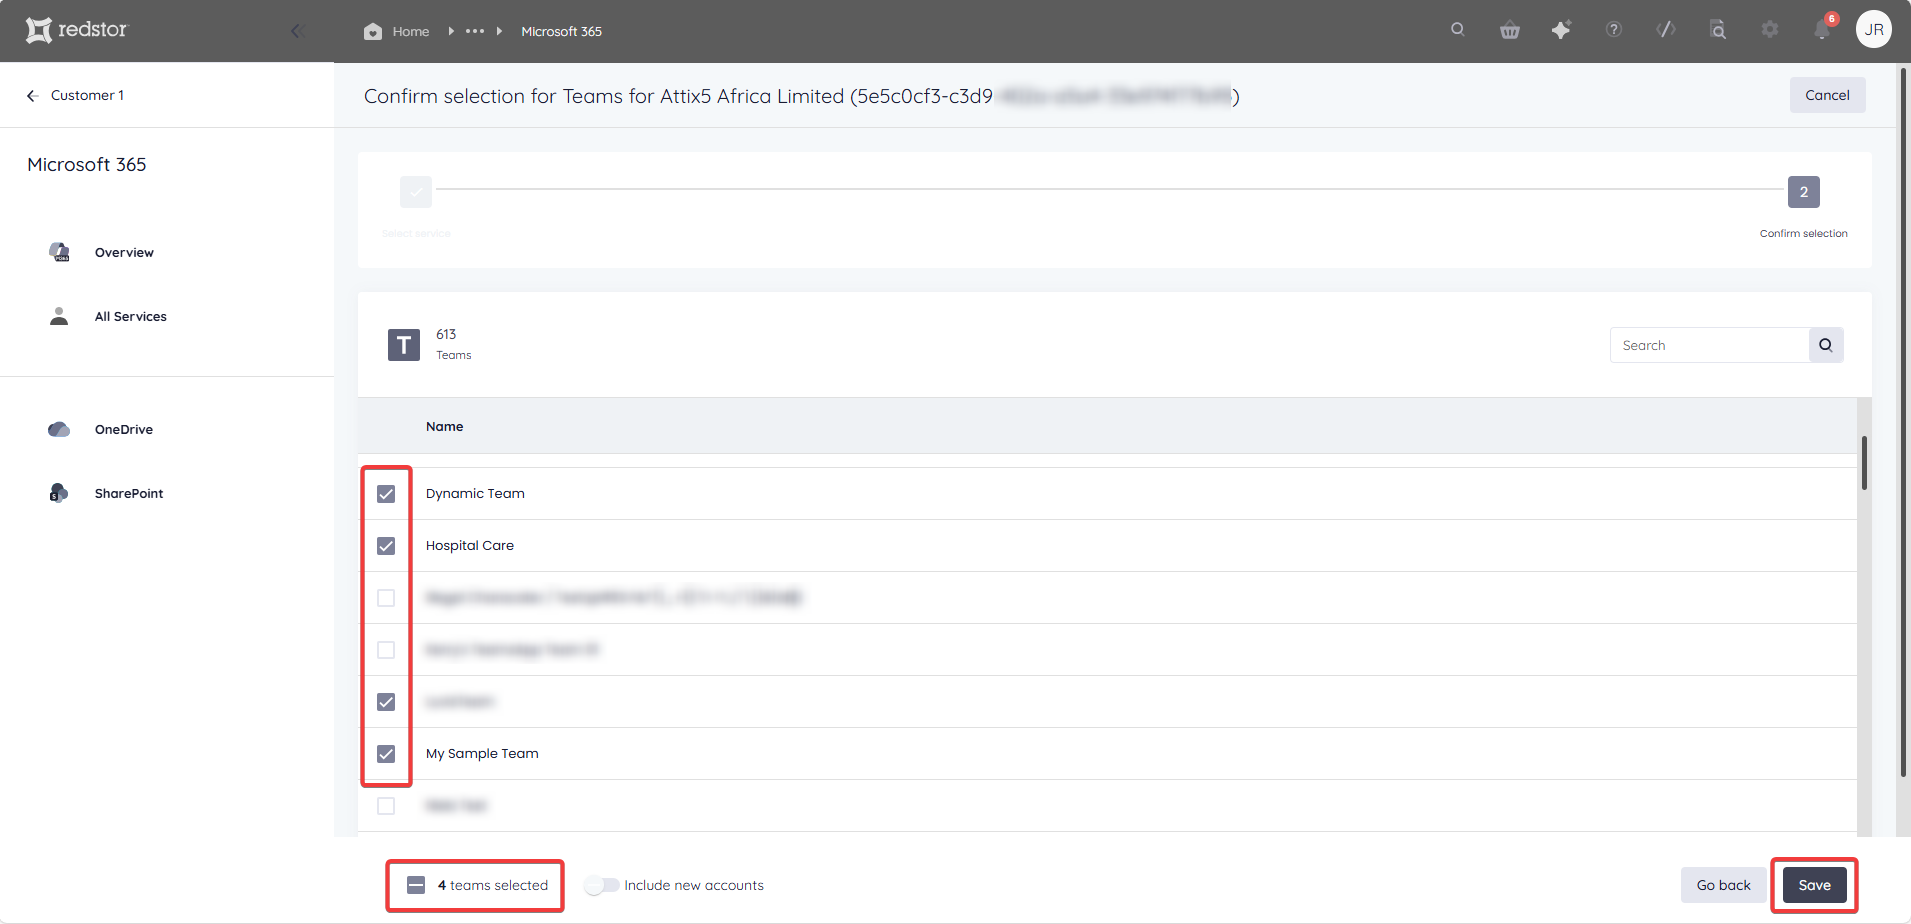Image resolution: width=1911 pixels, height=924 pixels.
Task: Select the My Sample Team row name
Action: pyautogui.click(x=482, y=753)
